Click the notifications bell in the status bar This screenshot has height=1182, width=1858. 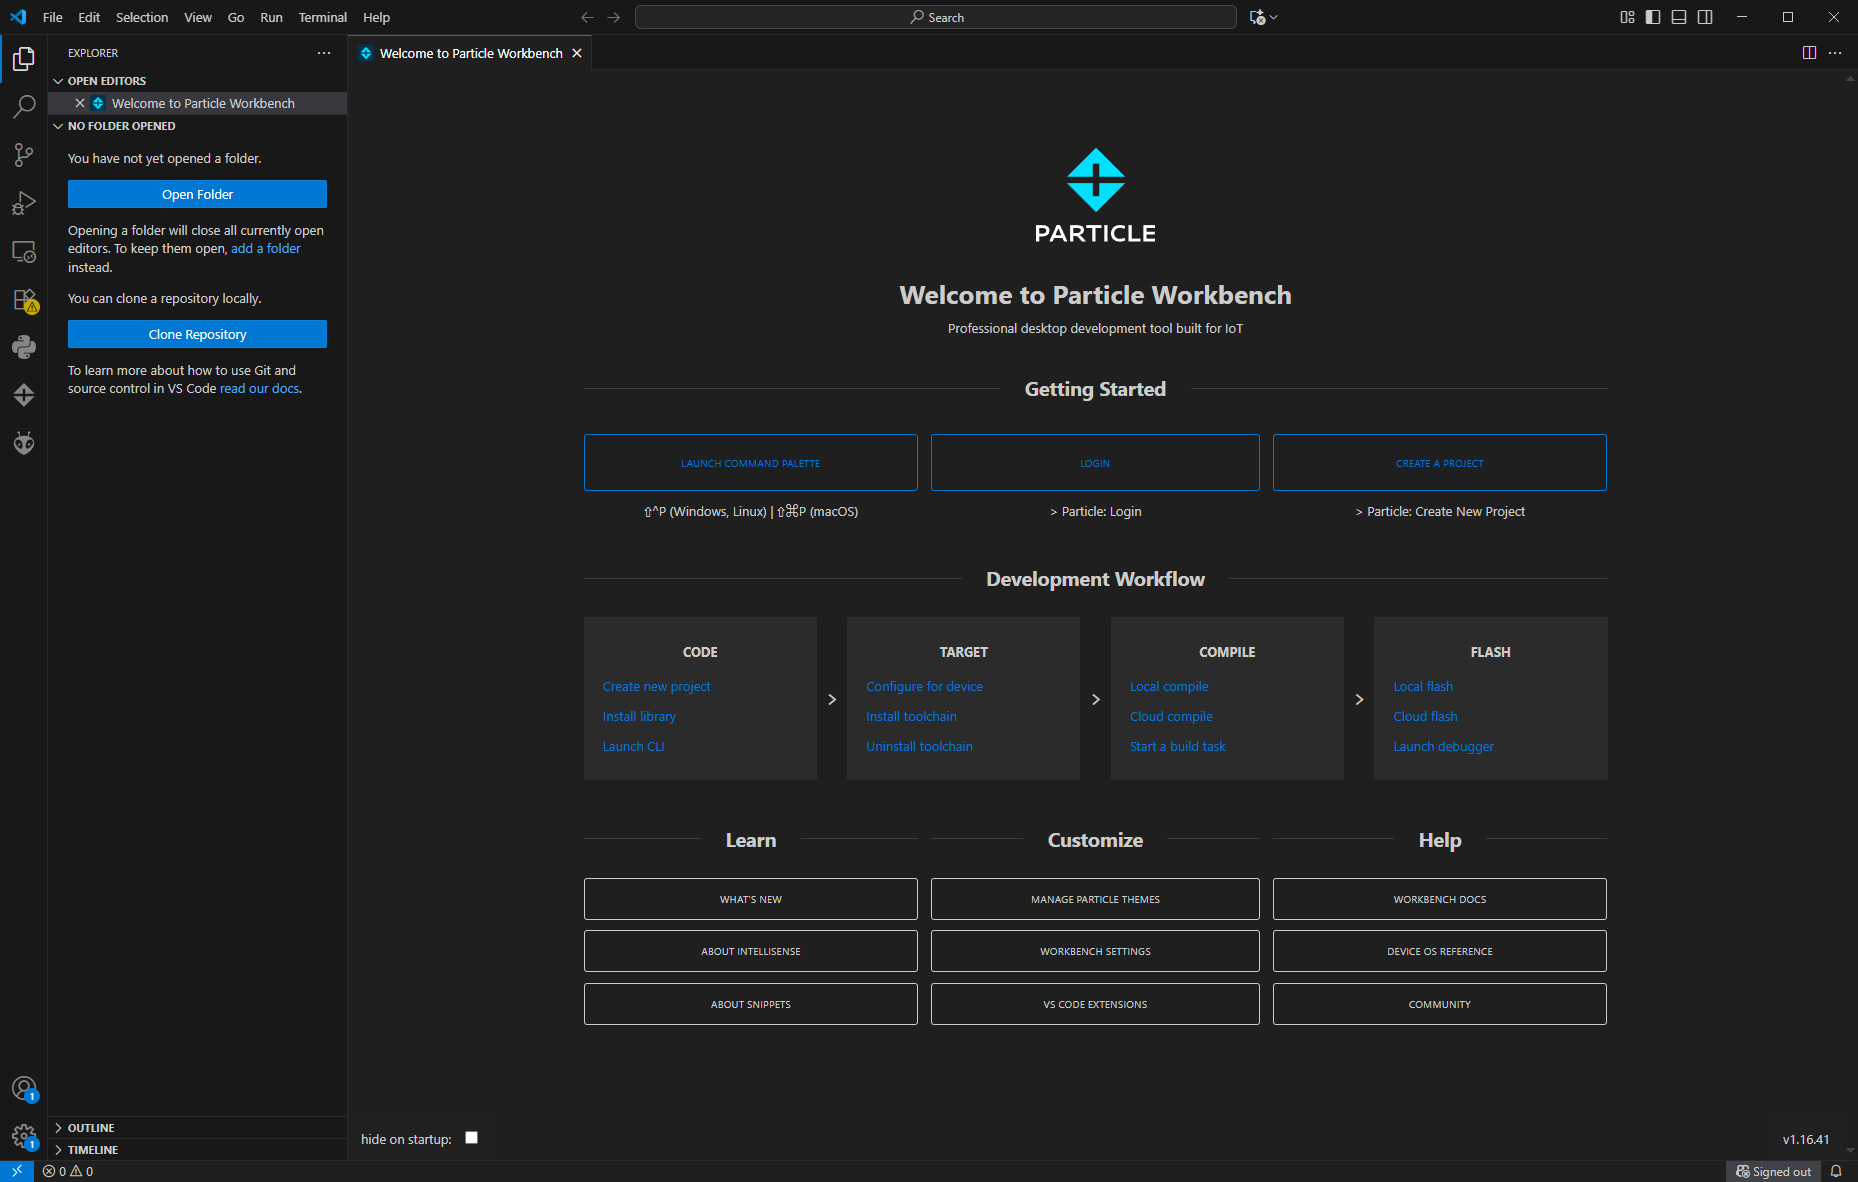click(x=1838, y=1171)
